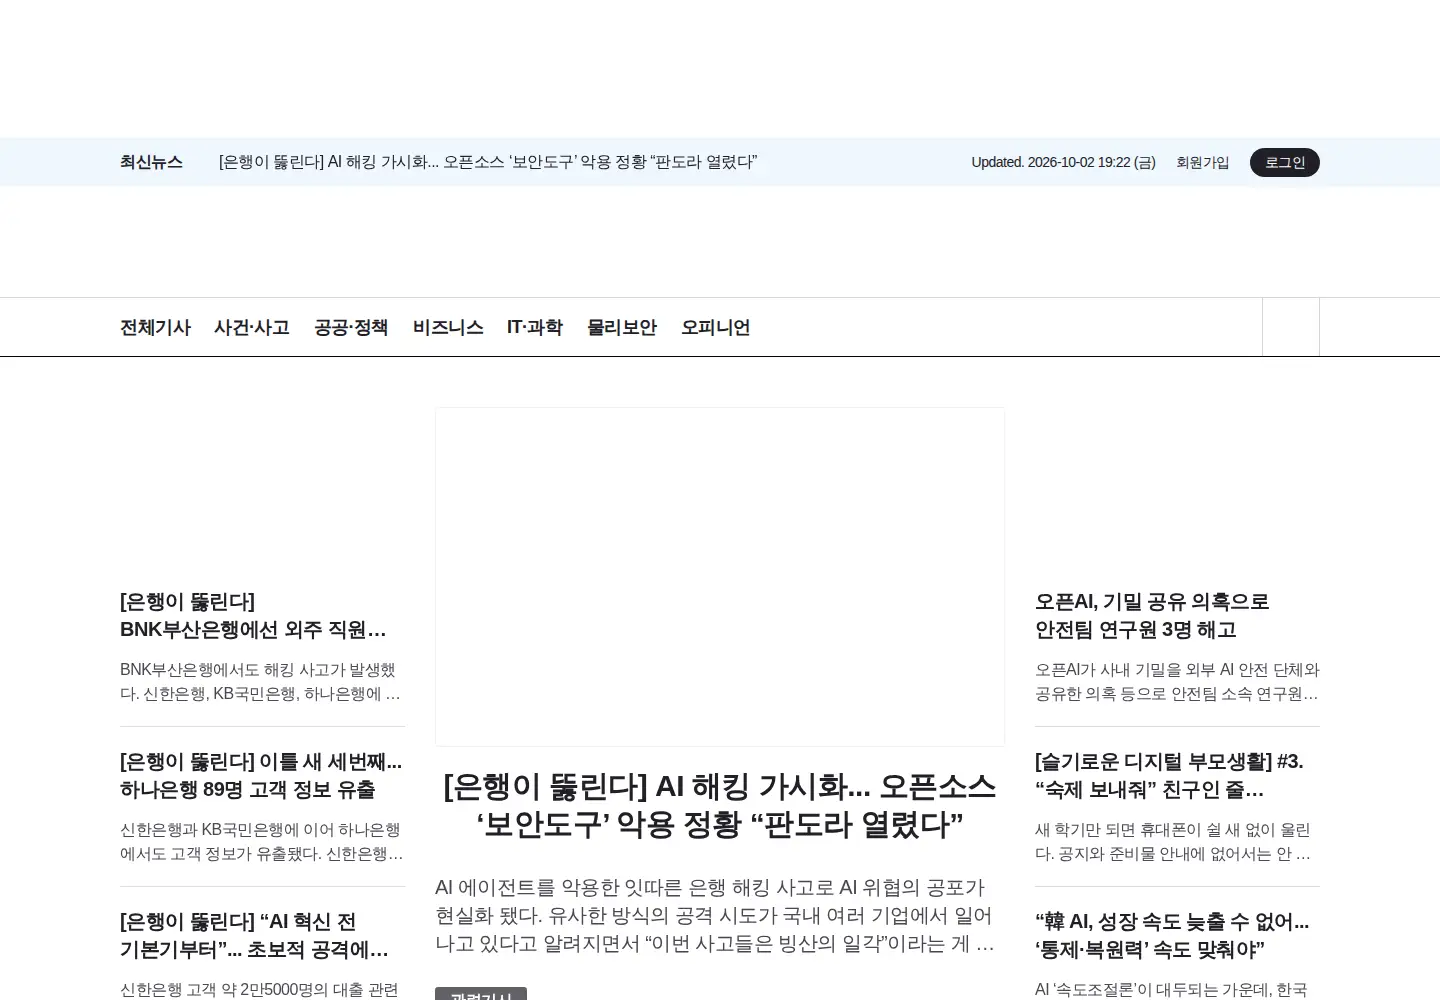
Task: Open the 전체기사 menu
Action: click(x=155, y=327)
